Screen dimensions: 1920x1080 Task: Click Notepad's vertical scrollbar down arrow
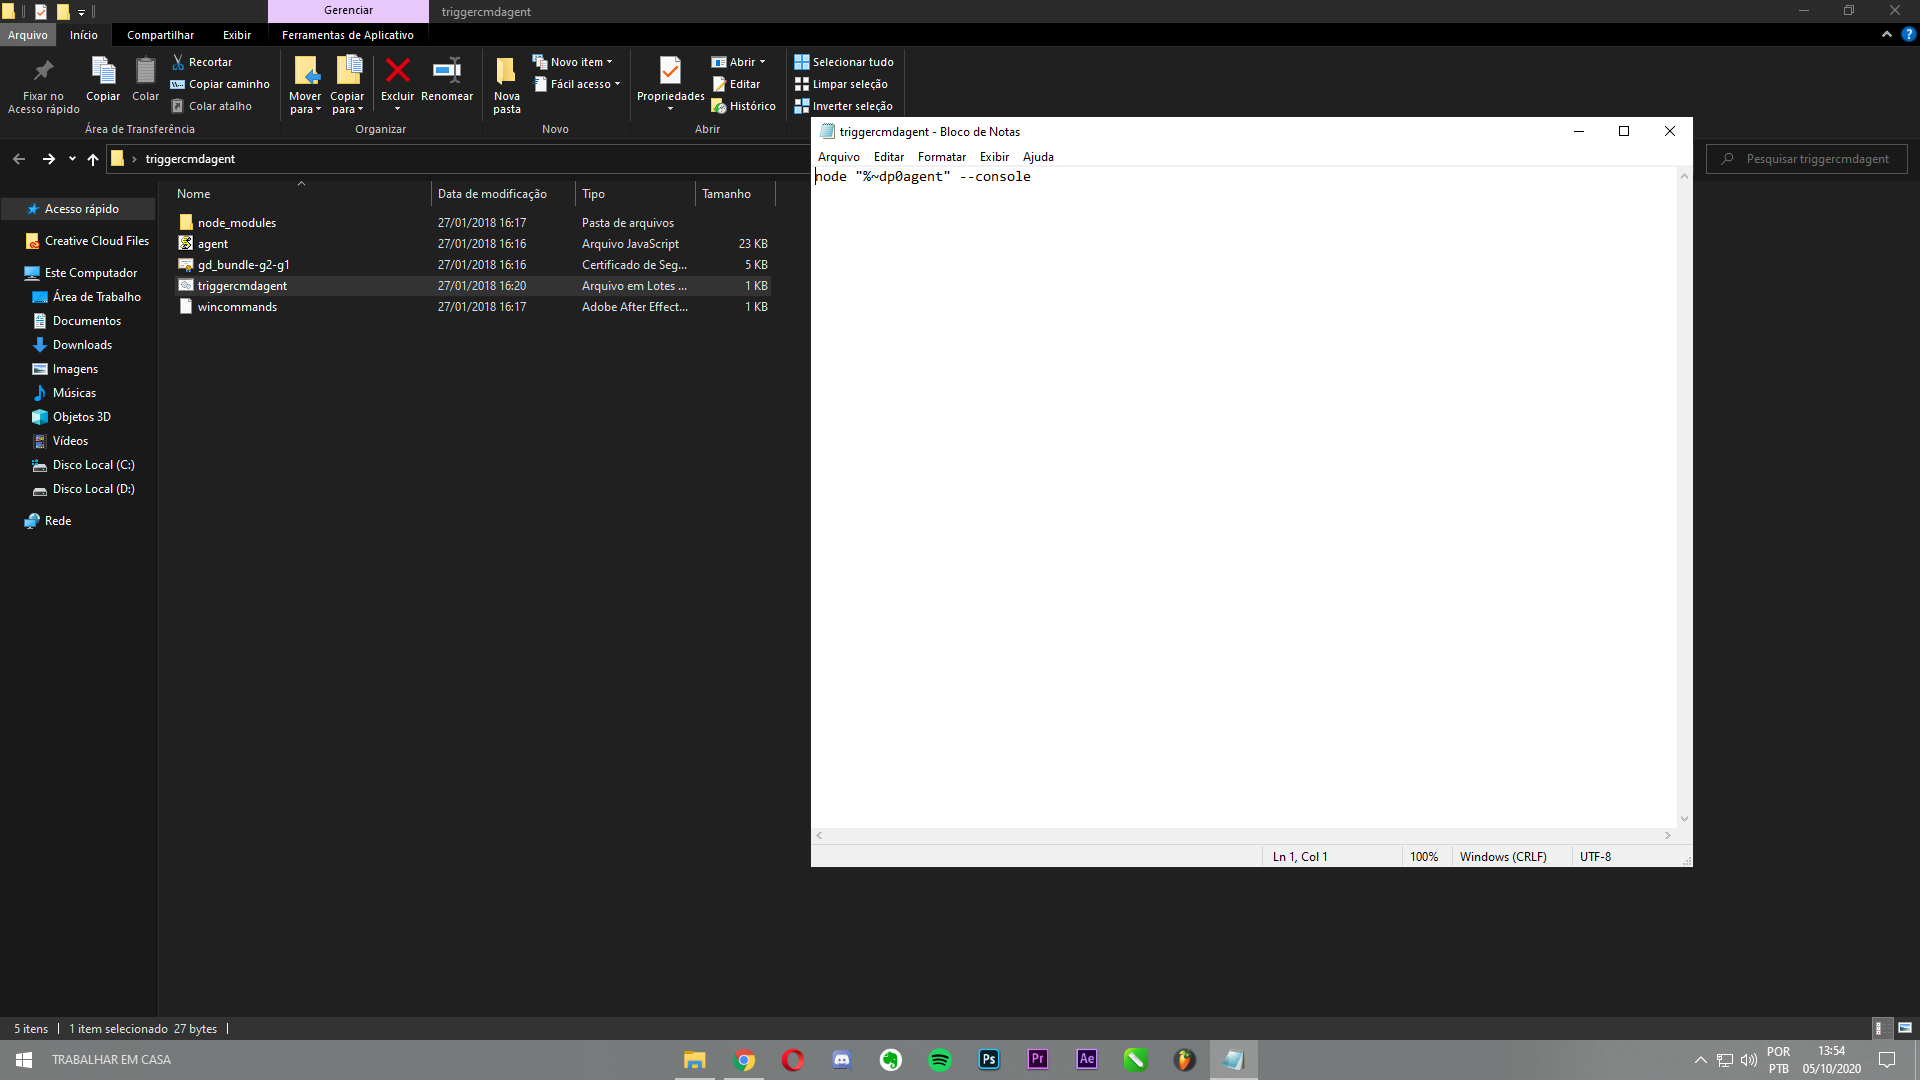point(1684,819)
